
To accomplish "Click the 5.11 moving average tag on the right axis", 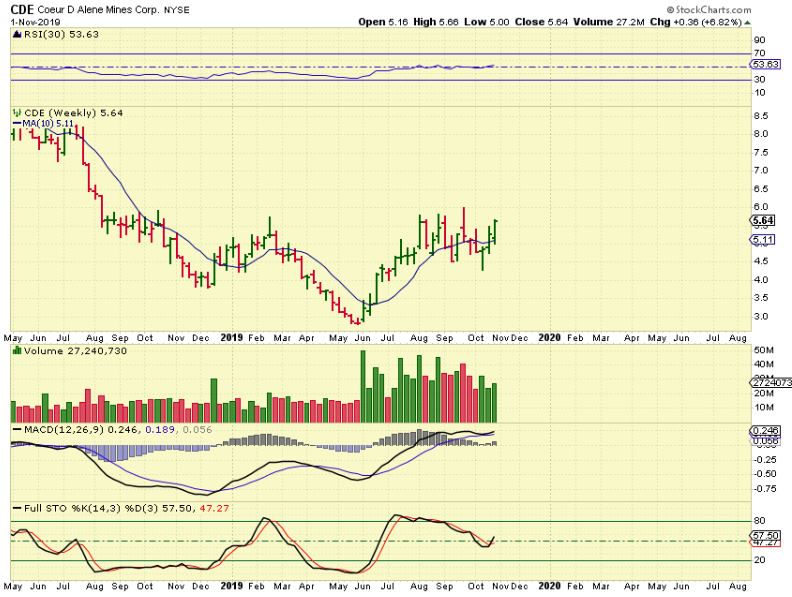I will [x=764, y=240].
